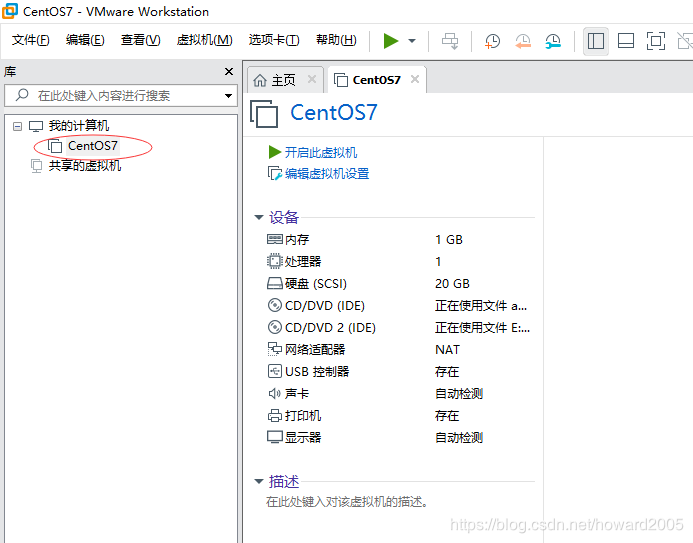The image size is (693, 543).
Task: Open the 编辑(E) menu
Action: (x=85, y=40)
